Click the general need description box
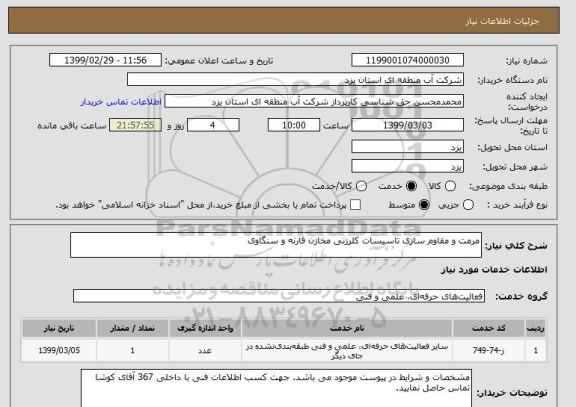Image resolution: width=576 pixels, height=407 pixels. [276, 245]
